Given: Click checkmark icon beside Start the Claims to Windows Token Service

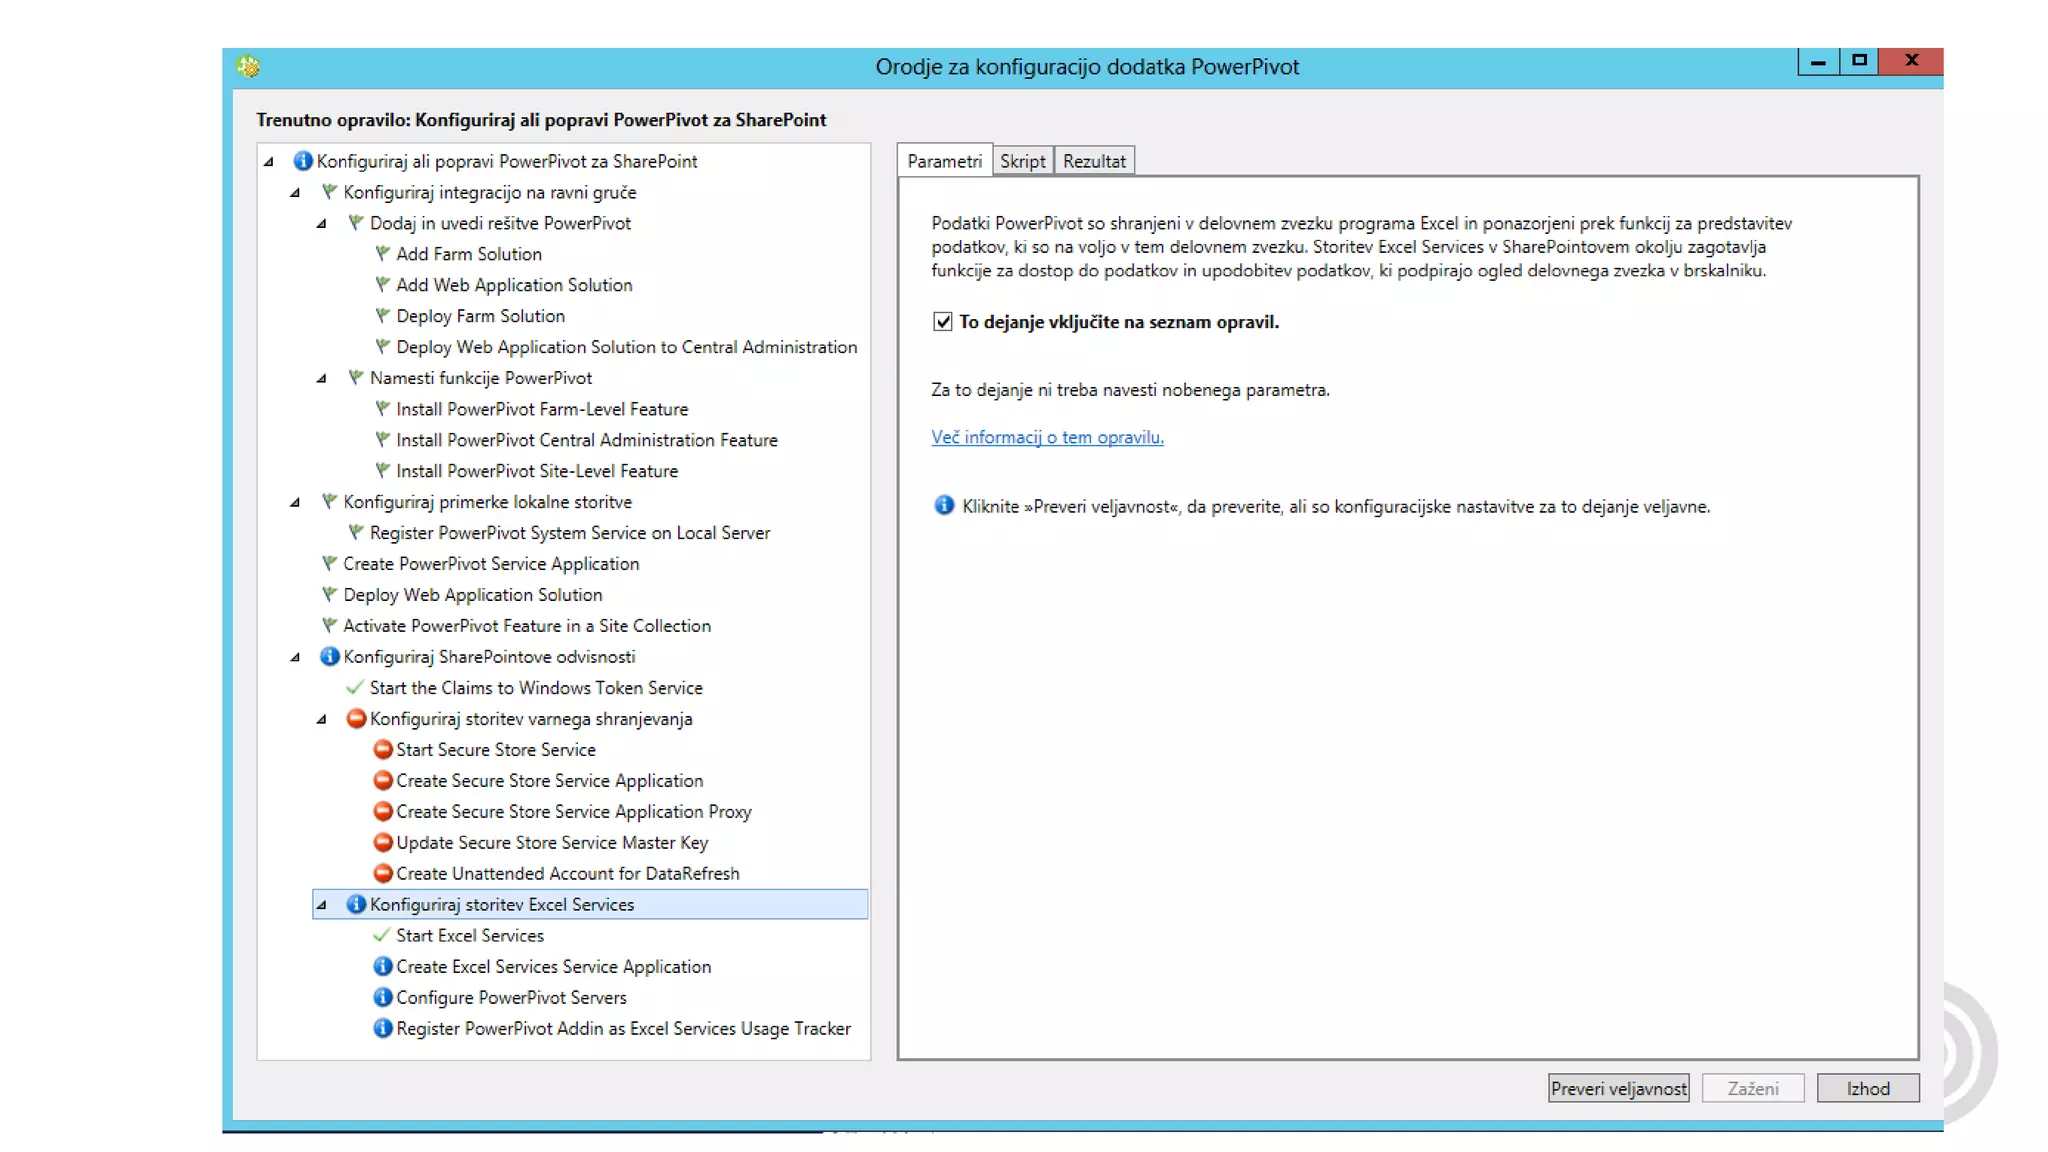Looking at the screenshot, I should pyautogui.click(x=354, y=687).
